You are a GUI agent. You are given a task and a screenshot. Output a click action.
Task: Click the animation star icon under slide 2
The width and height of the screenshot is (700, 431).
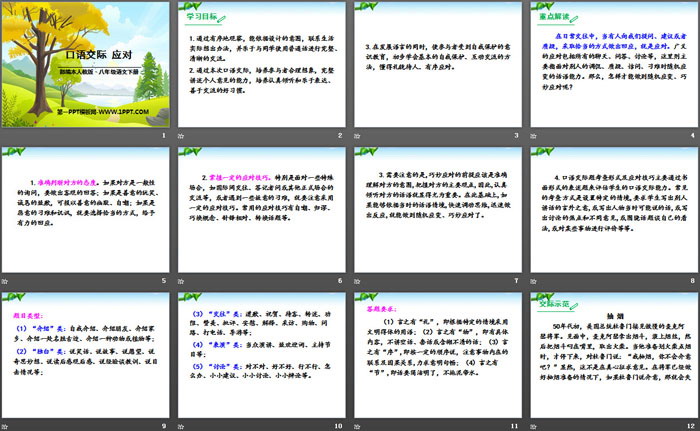(181, 136)
